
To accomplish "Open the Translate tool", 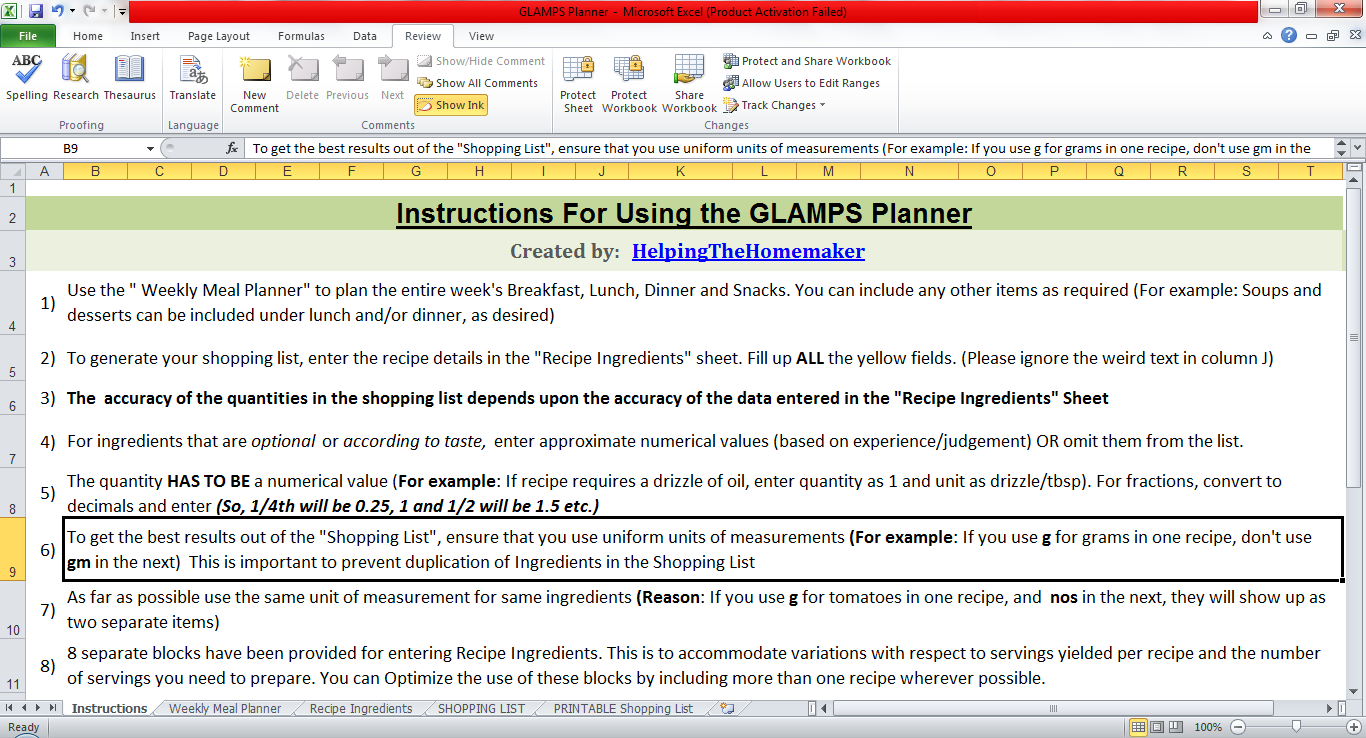I will click(x=193, y=77).
